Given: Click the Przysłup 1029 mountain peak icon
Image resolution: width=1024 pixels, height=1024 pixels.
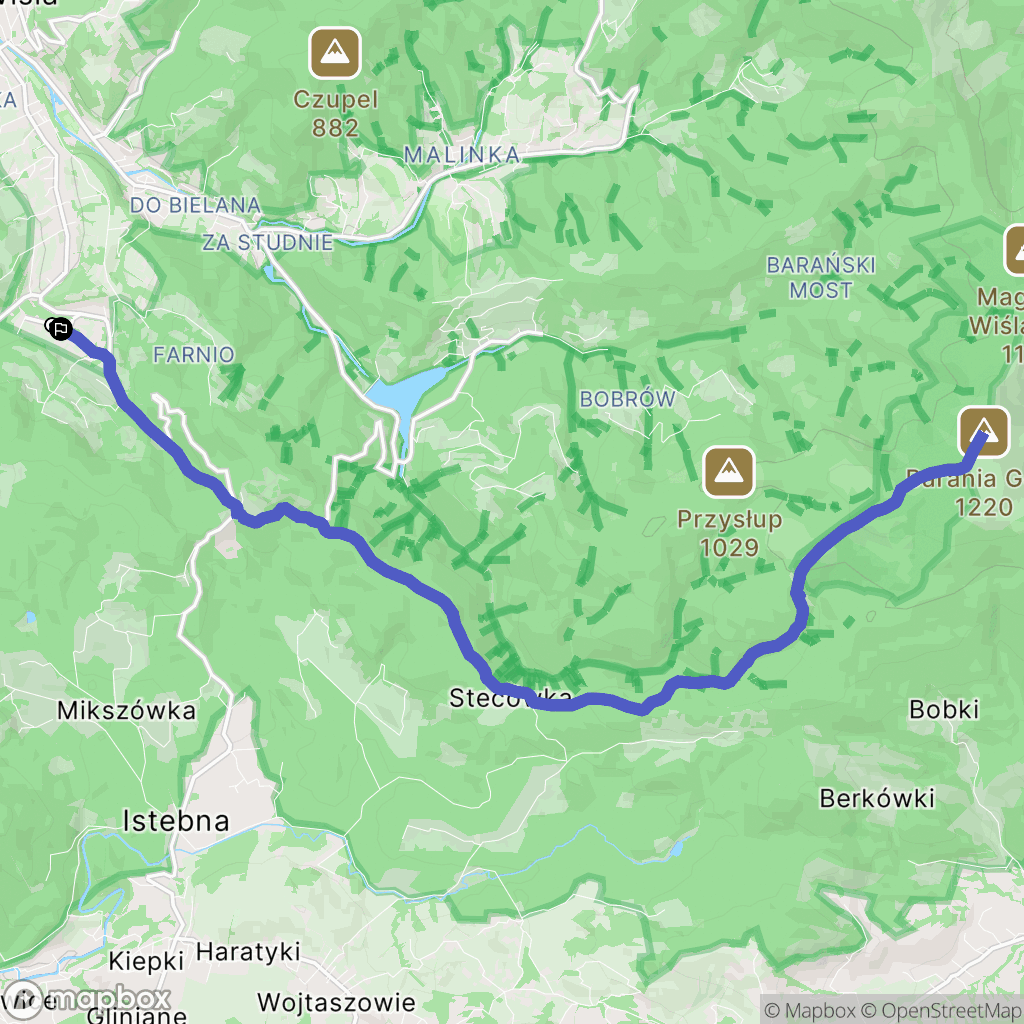Looking at the screenshot, I should [729, 472].
